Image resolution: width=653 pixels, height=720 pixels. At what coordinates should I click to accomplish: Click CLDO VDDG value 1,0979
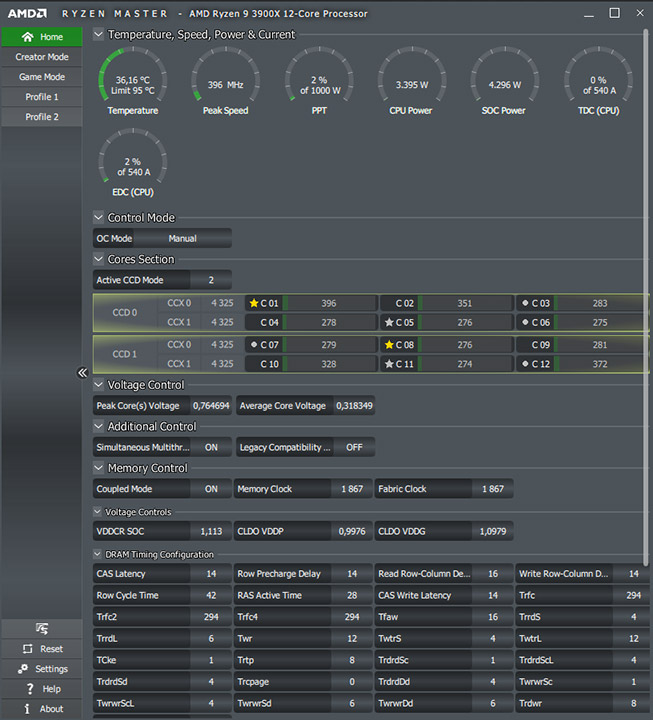tap(493, 531)
